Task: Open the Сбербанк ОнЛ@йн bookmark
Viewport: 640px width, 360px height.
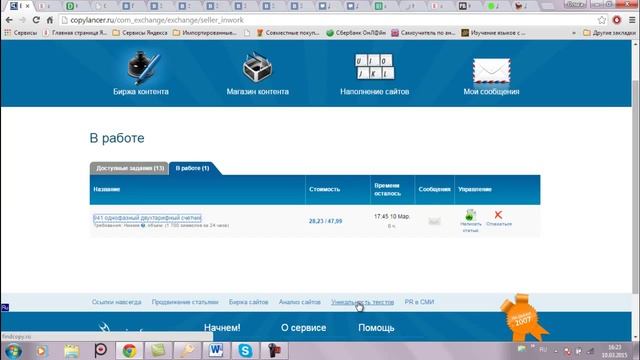Action: 356,33
